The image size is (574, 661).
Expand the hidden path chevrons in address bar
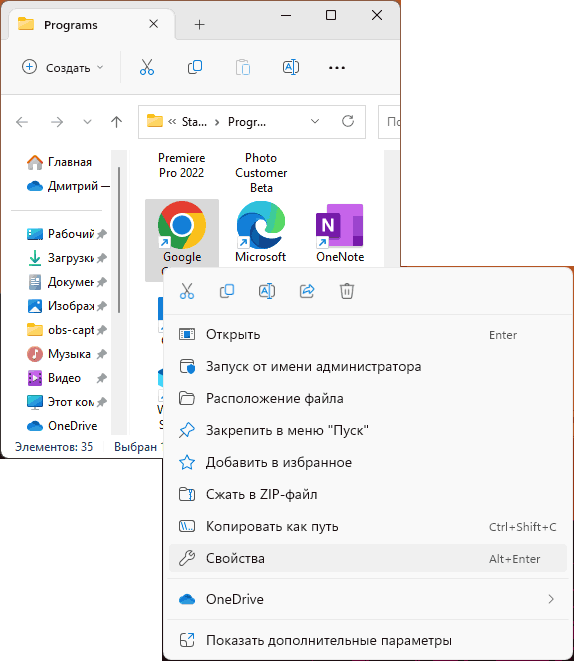coord(172,122)
